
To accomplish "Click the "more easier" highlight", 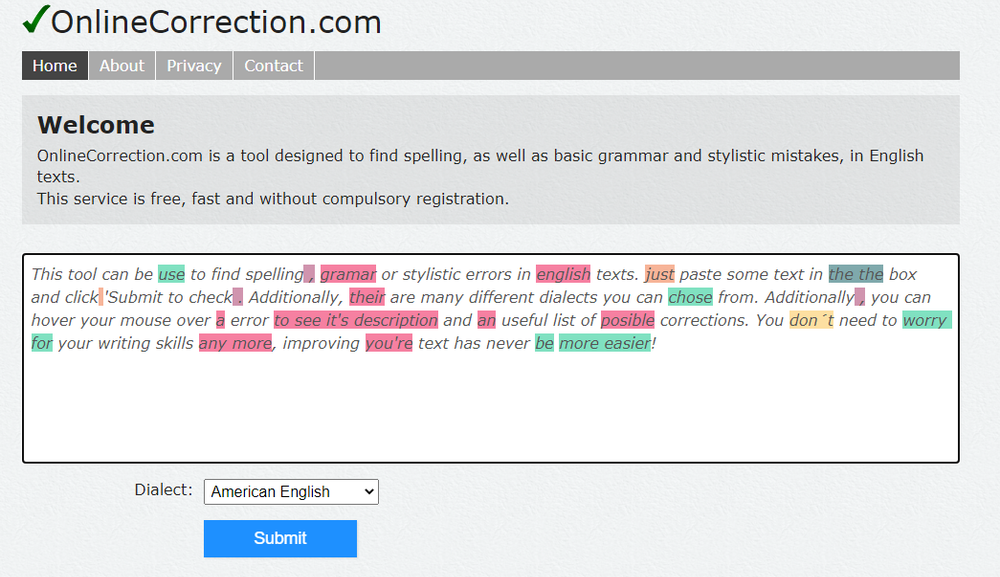I will tap(604, 342).
